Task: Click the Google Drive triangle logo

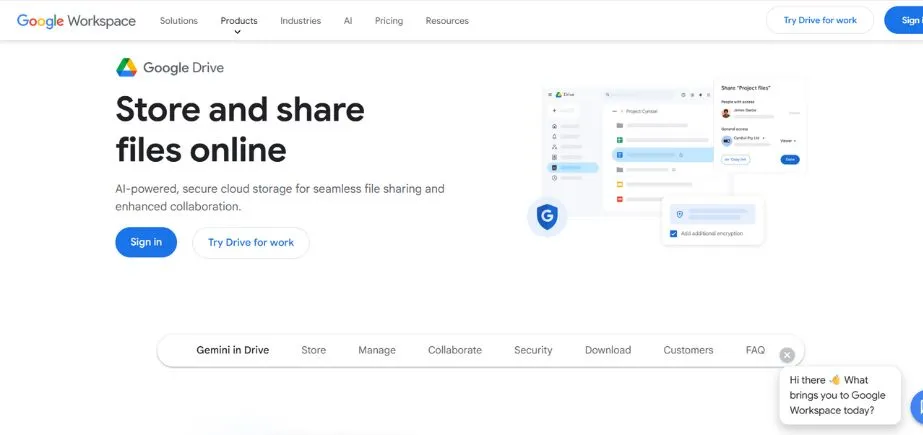Action: 127,68
